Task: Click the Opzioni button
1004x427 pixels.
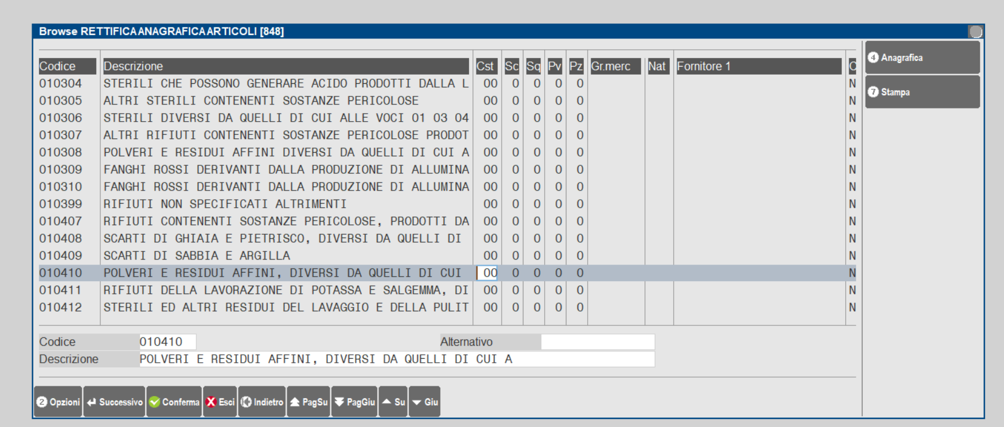Action: (59, 401)
